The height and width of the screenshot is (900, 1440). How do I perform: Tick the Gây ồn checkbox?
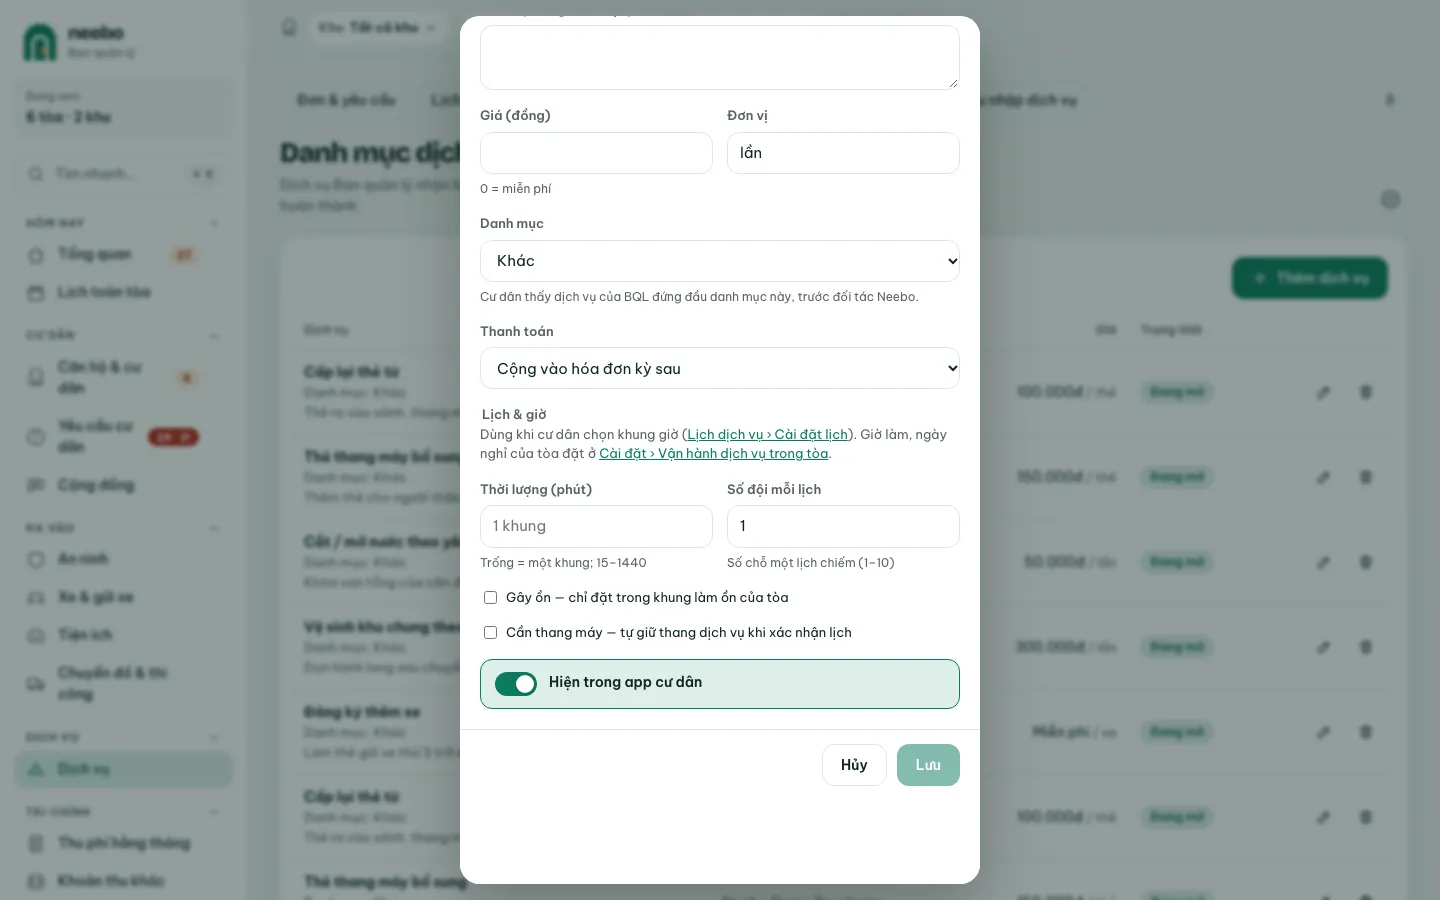[x=490, y=598]
